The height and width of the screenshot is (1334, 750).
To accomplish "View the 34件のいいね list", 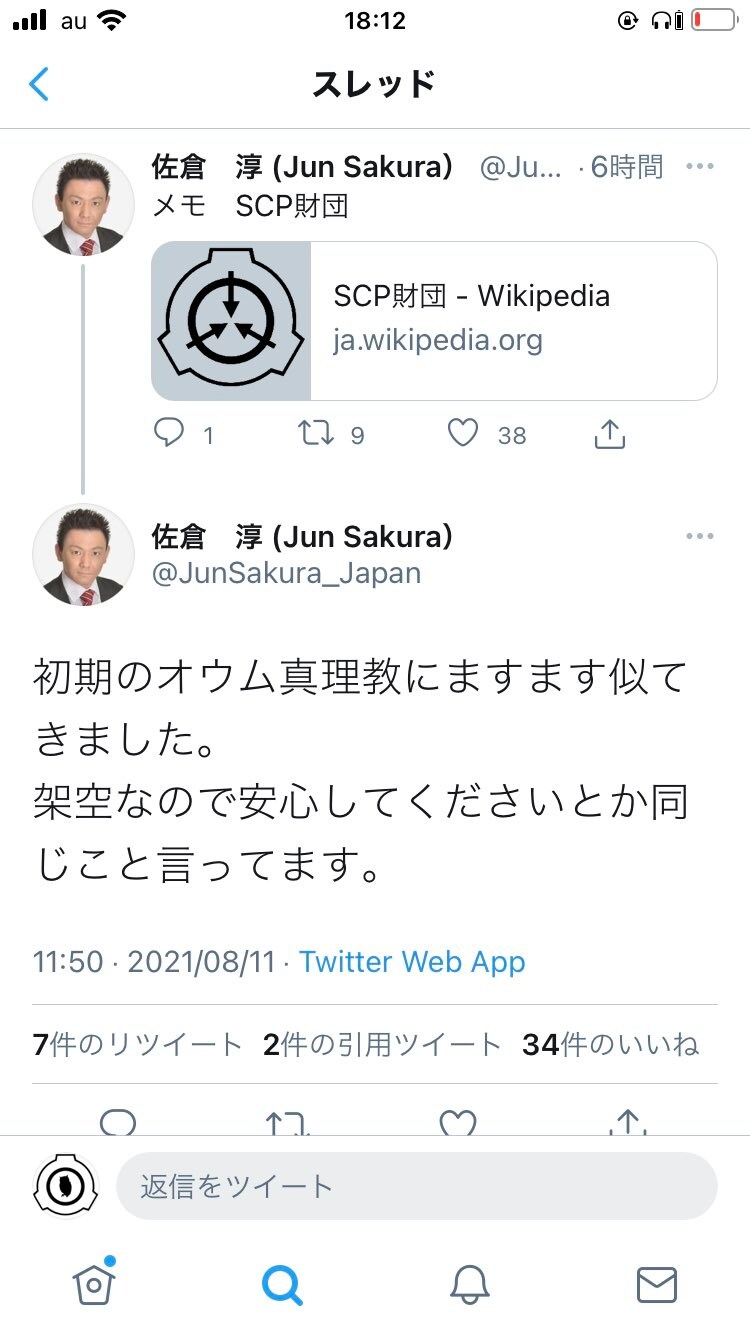I will coord(610,1045).
